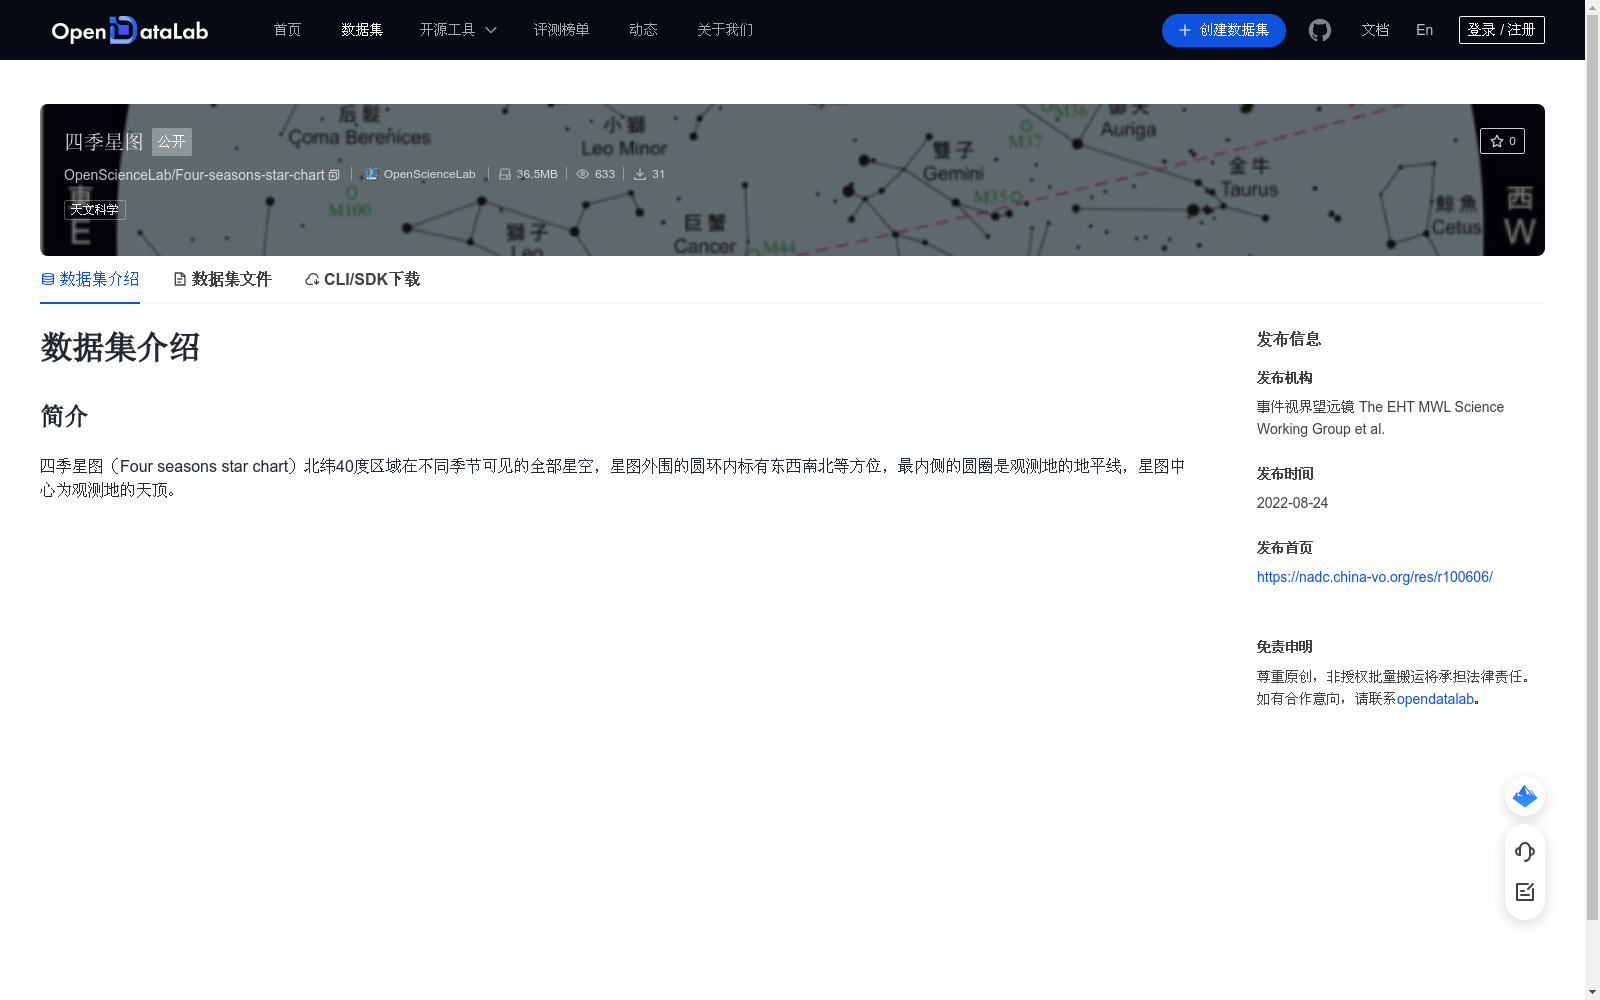
Task: Click the 36.5MB disk size icon
Action: click(x=505, y=174)
